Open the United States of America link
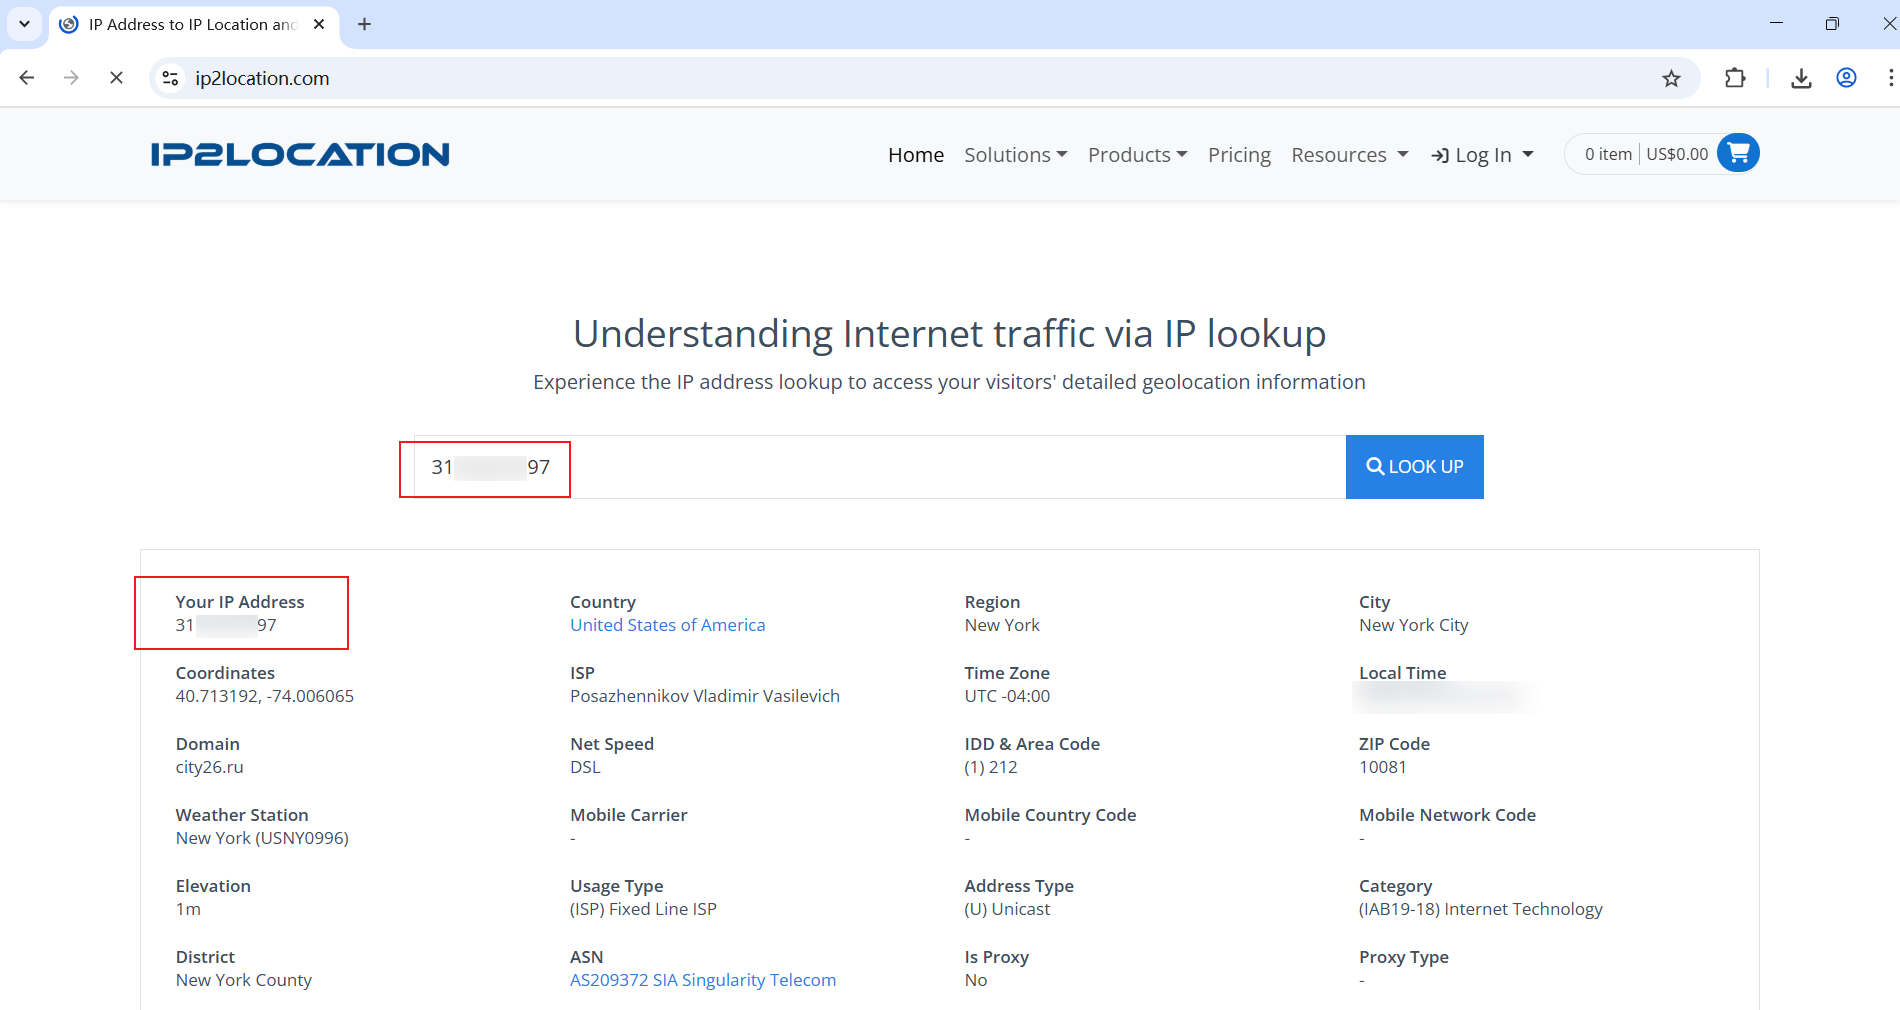Screen dimensions: 1900x1010 pyautogui.click(x=667, y=625)
